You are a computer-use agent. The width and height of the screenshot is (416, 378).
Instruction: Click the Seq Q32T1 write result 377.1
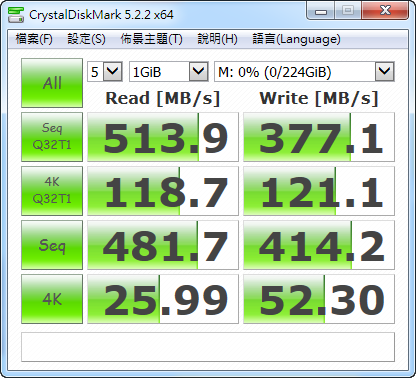[x=319, y=137]
